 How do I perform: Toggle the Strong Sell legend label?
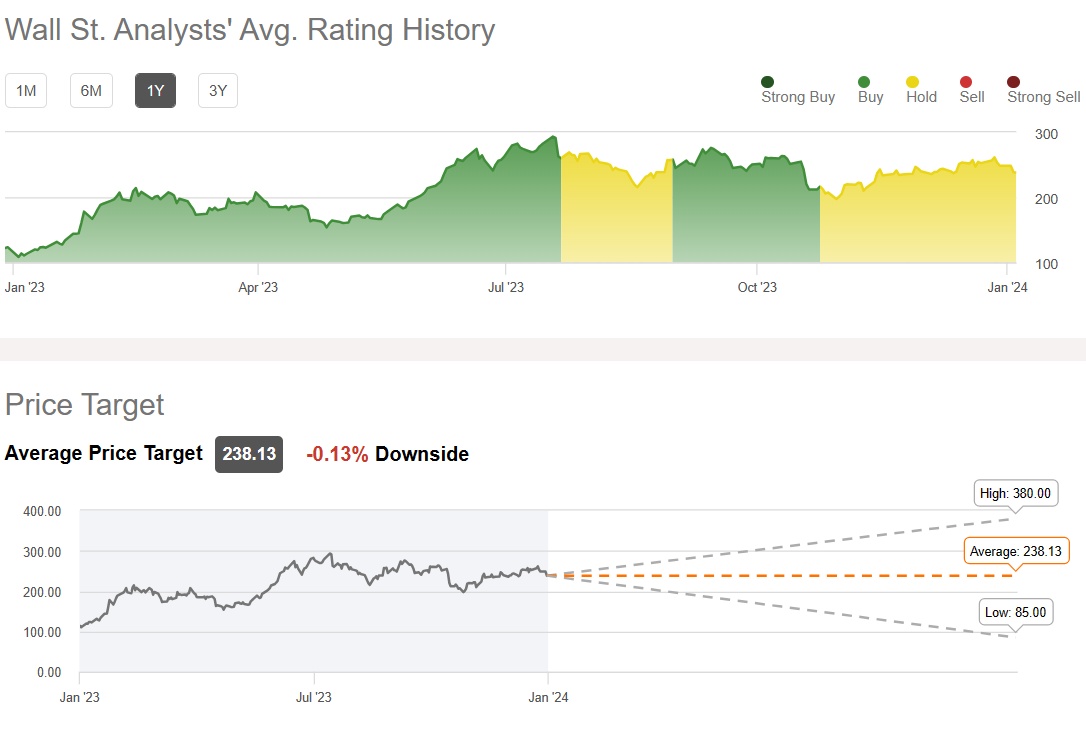tap(1043, 97)
